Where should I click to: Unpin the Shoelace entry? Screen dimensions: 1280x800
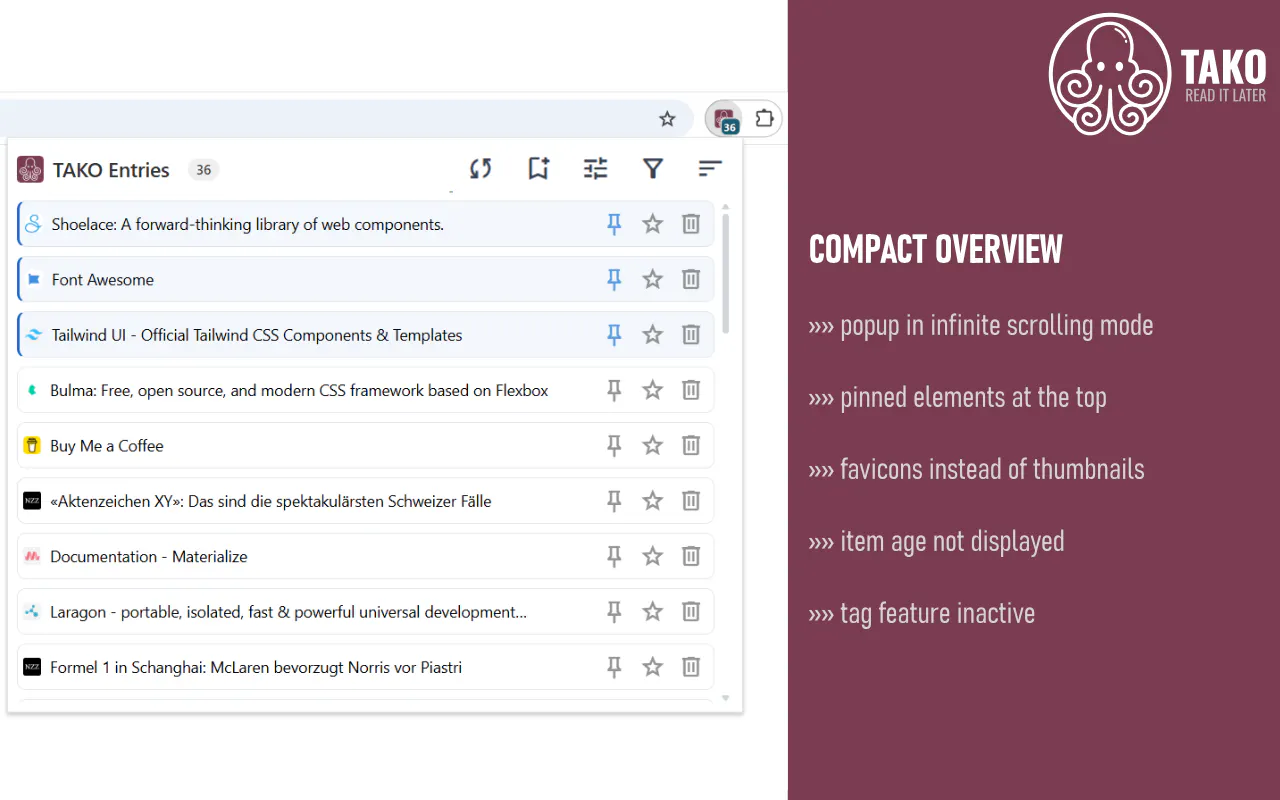[x=615, y=224]
